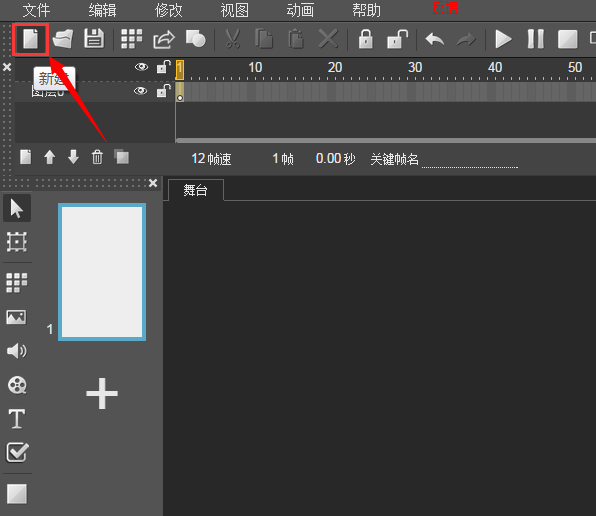Open a project with the folder icon

pyautogui.click(x=63, y=39)
